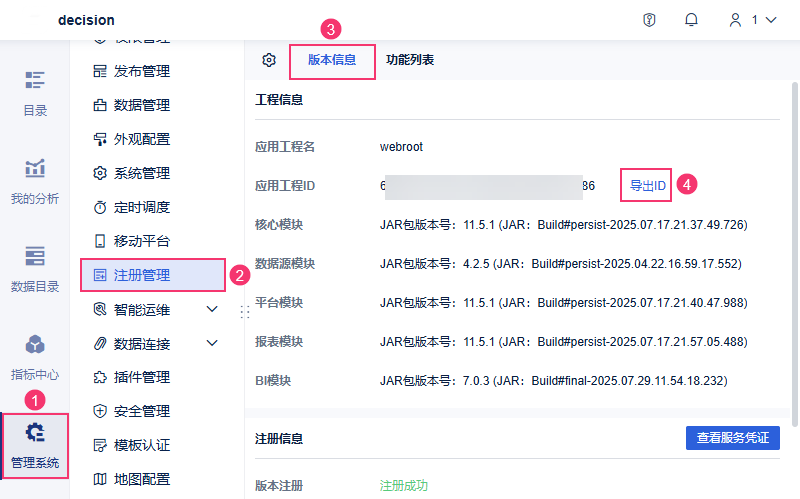Click the 查看服务凭证 button
Image resolution: width=800 pixels, height=499 pixels.
click(x=732, y=438)
